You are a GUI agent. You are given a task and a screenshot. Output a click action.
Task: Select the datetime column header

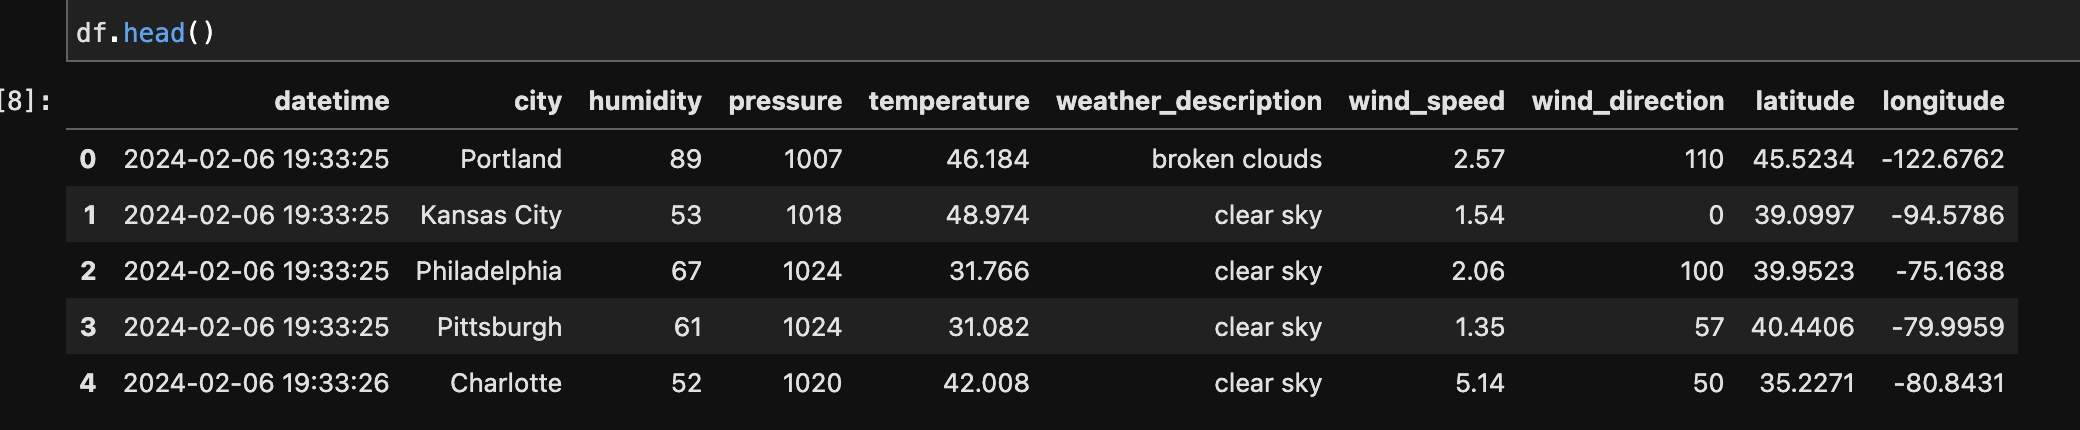tap(331, 101)
